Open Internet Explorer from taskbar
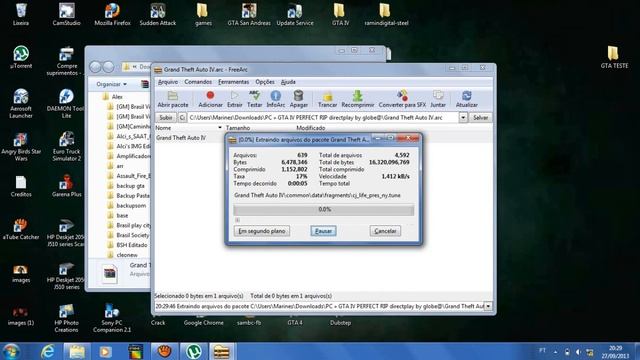This screenshot has height=360, width=640. (x=48, y=351)
